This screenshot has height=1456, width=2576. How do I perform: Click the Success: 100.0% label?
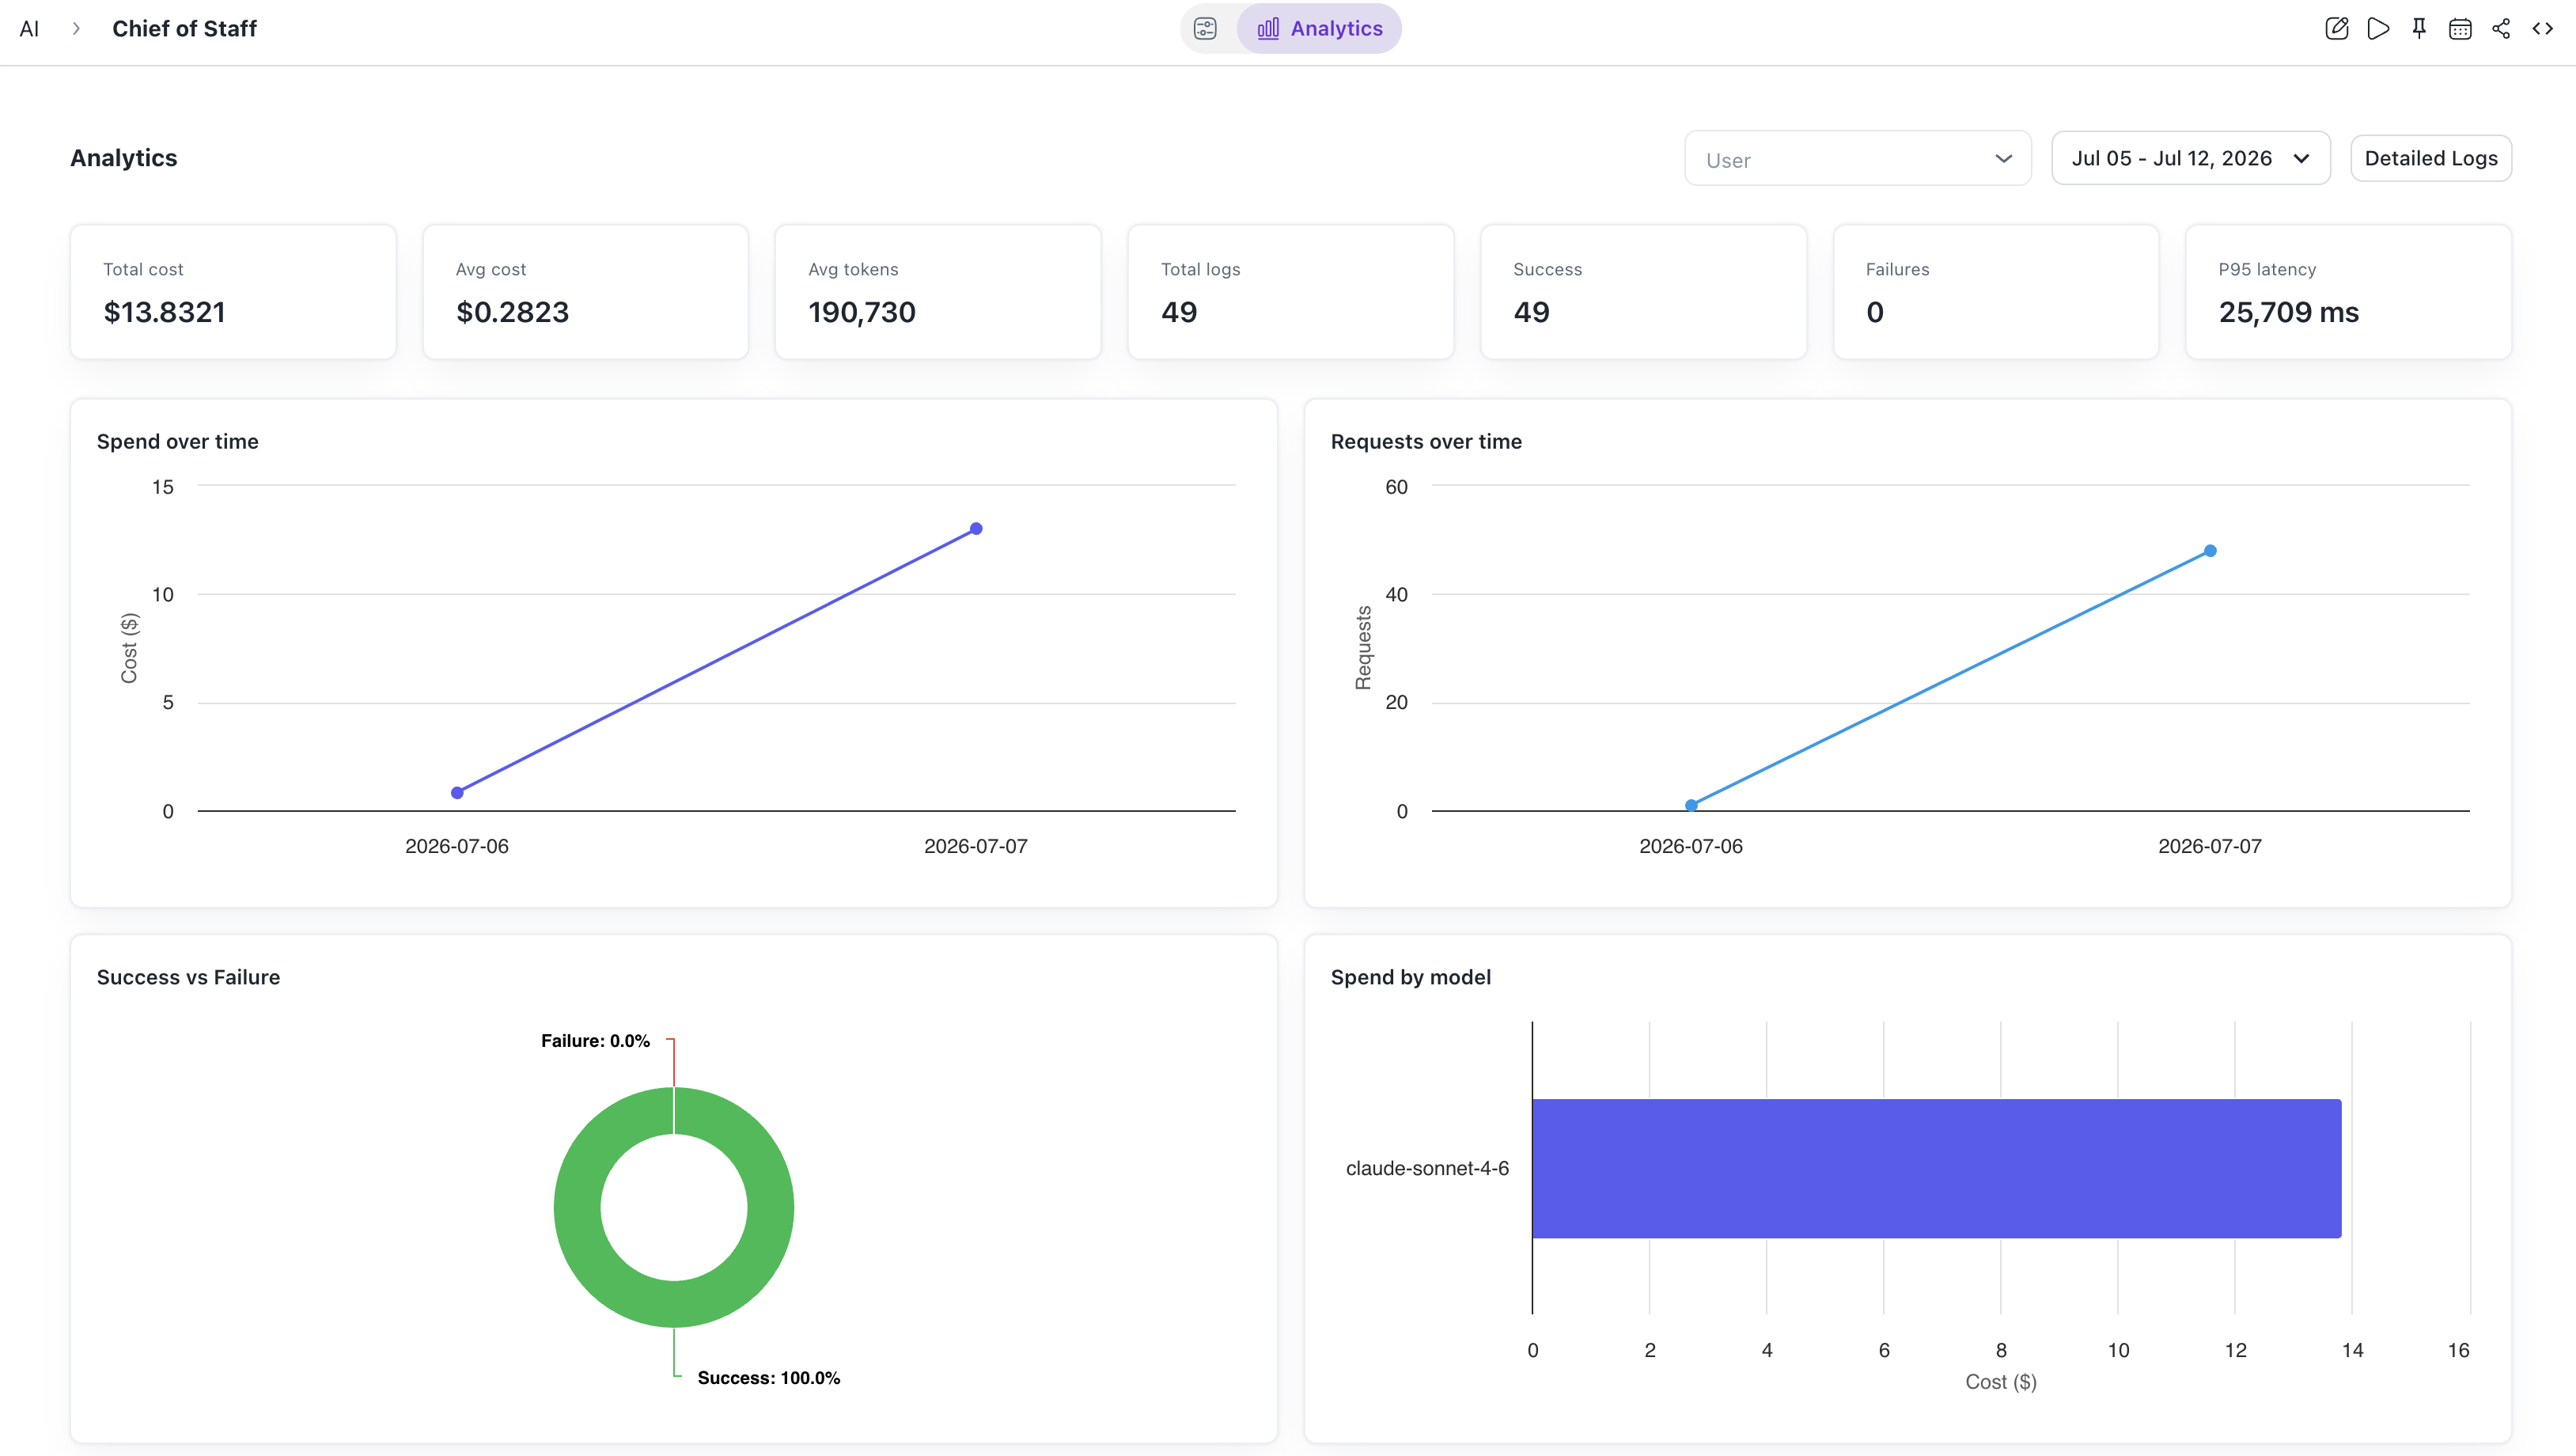(768, 1377)
